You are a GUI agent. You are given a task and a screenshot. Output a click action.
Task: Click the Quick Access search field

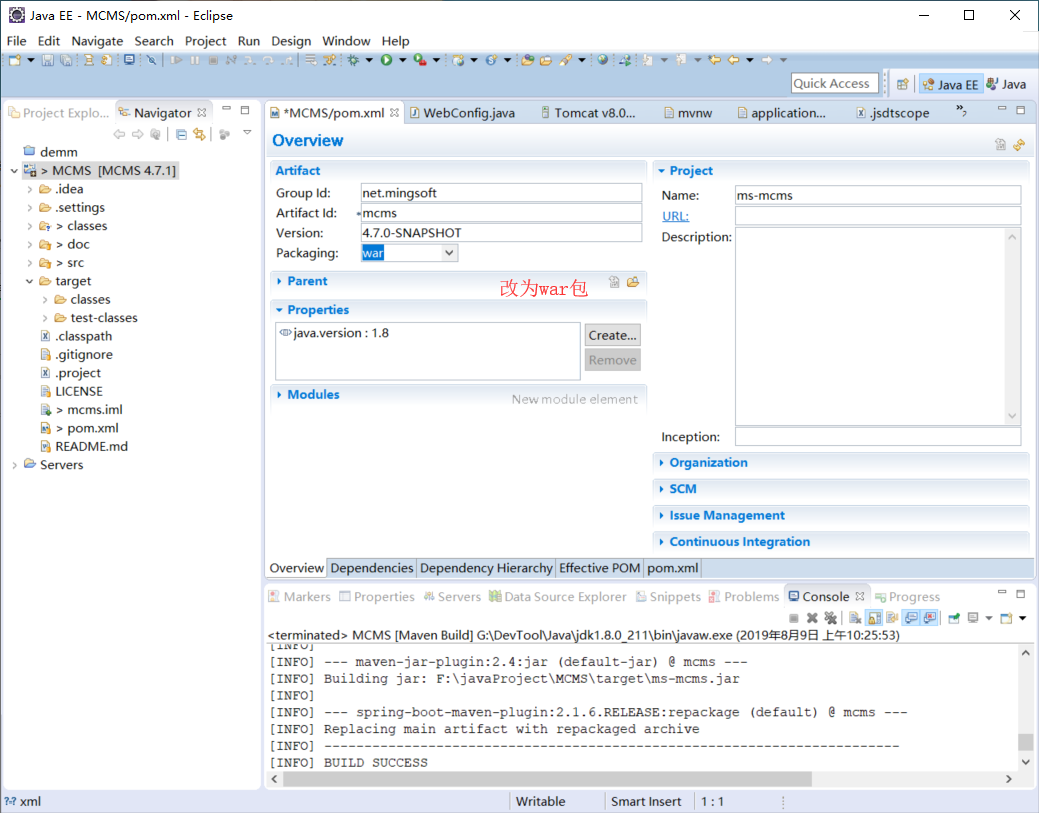point(834,83)
